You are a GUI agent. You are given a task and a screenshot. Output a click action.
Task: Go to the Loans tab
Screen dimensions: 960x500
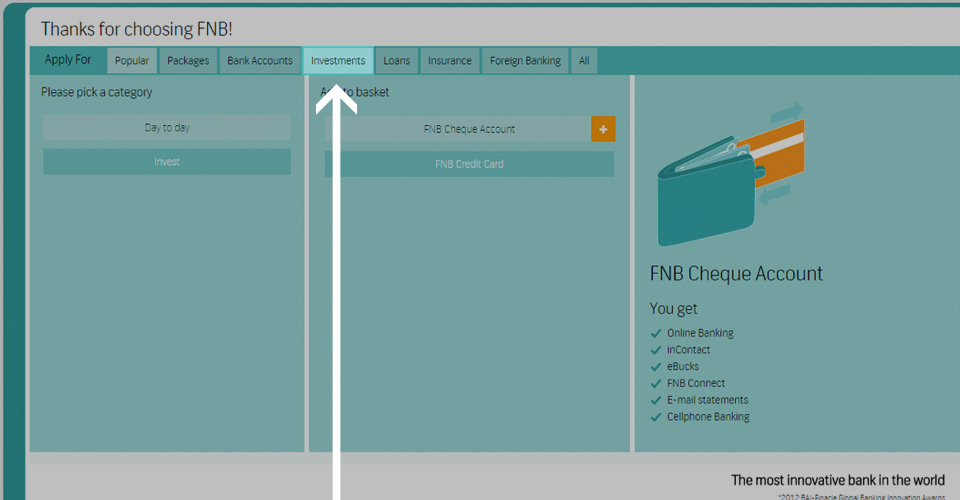[x=397, y=61]
